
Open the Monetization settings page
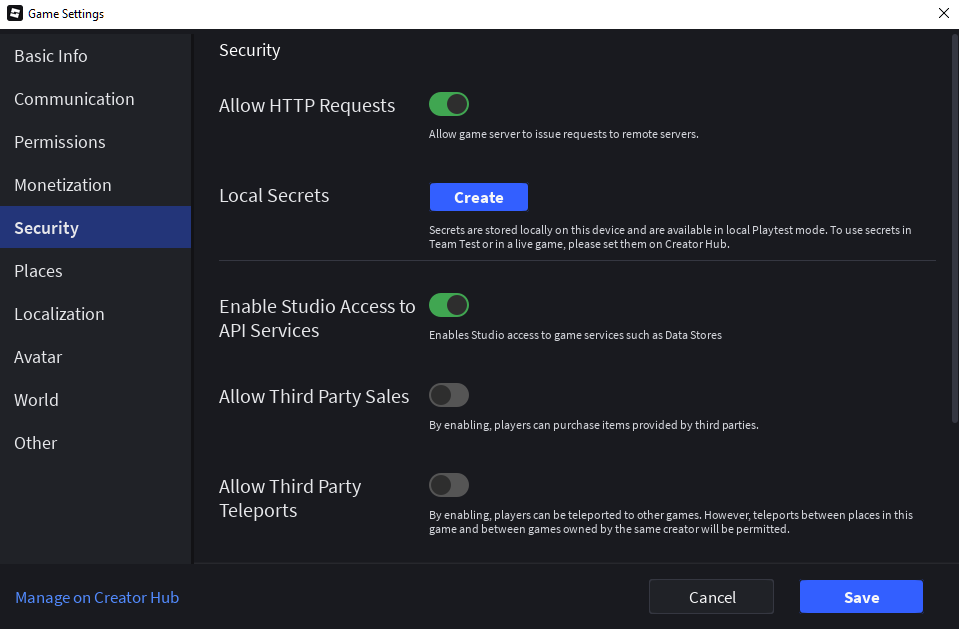point(63,185)
